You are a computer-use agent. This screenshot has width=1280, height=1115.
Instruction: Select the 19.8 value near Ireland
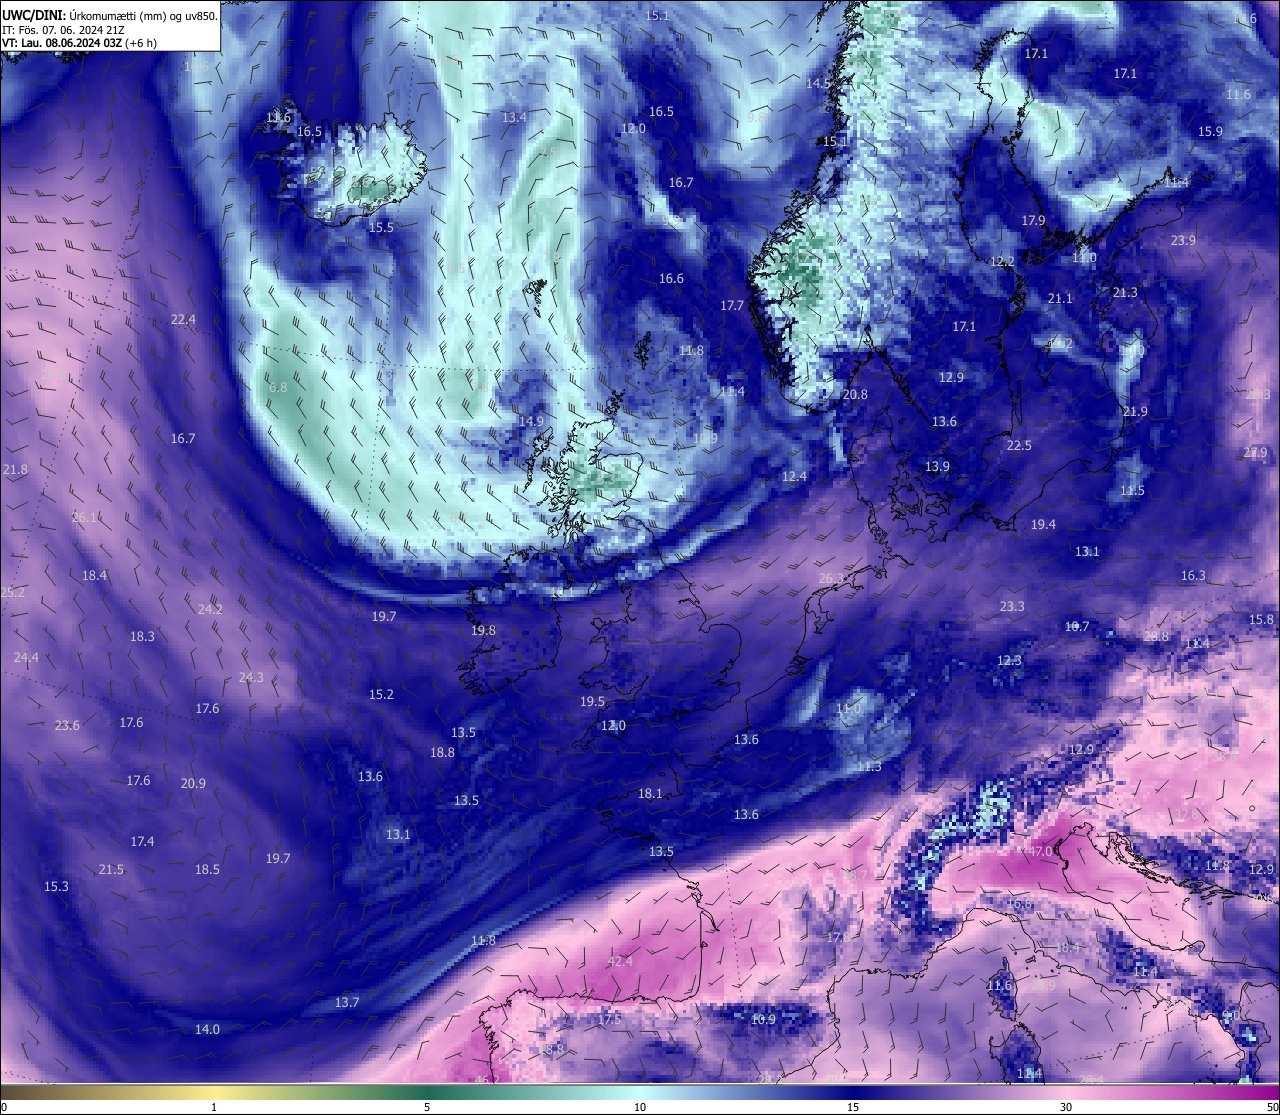coord(483,631)
